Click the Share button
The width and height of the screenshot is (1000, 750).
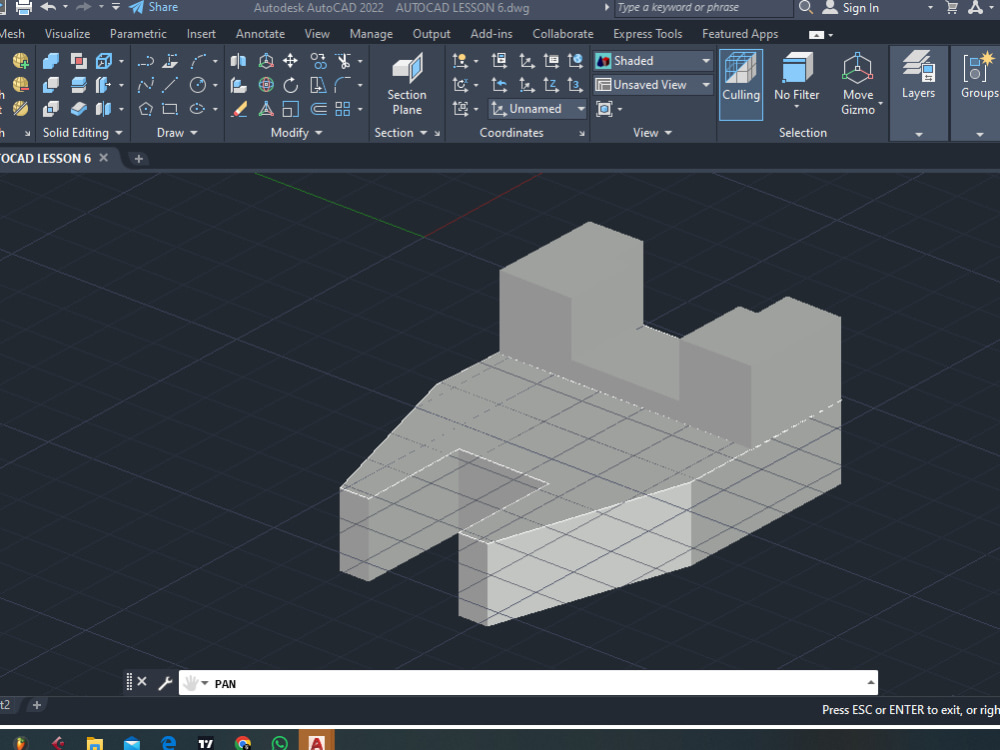coord(153,8)
